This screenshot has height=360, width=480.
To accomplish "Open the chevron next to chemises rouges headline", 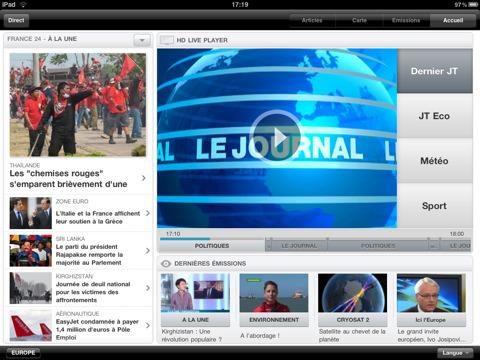I will click(144, 178).
